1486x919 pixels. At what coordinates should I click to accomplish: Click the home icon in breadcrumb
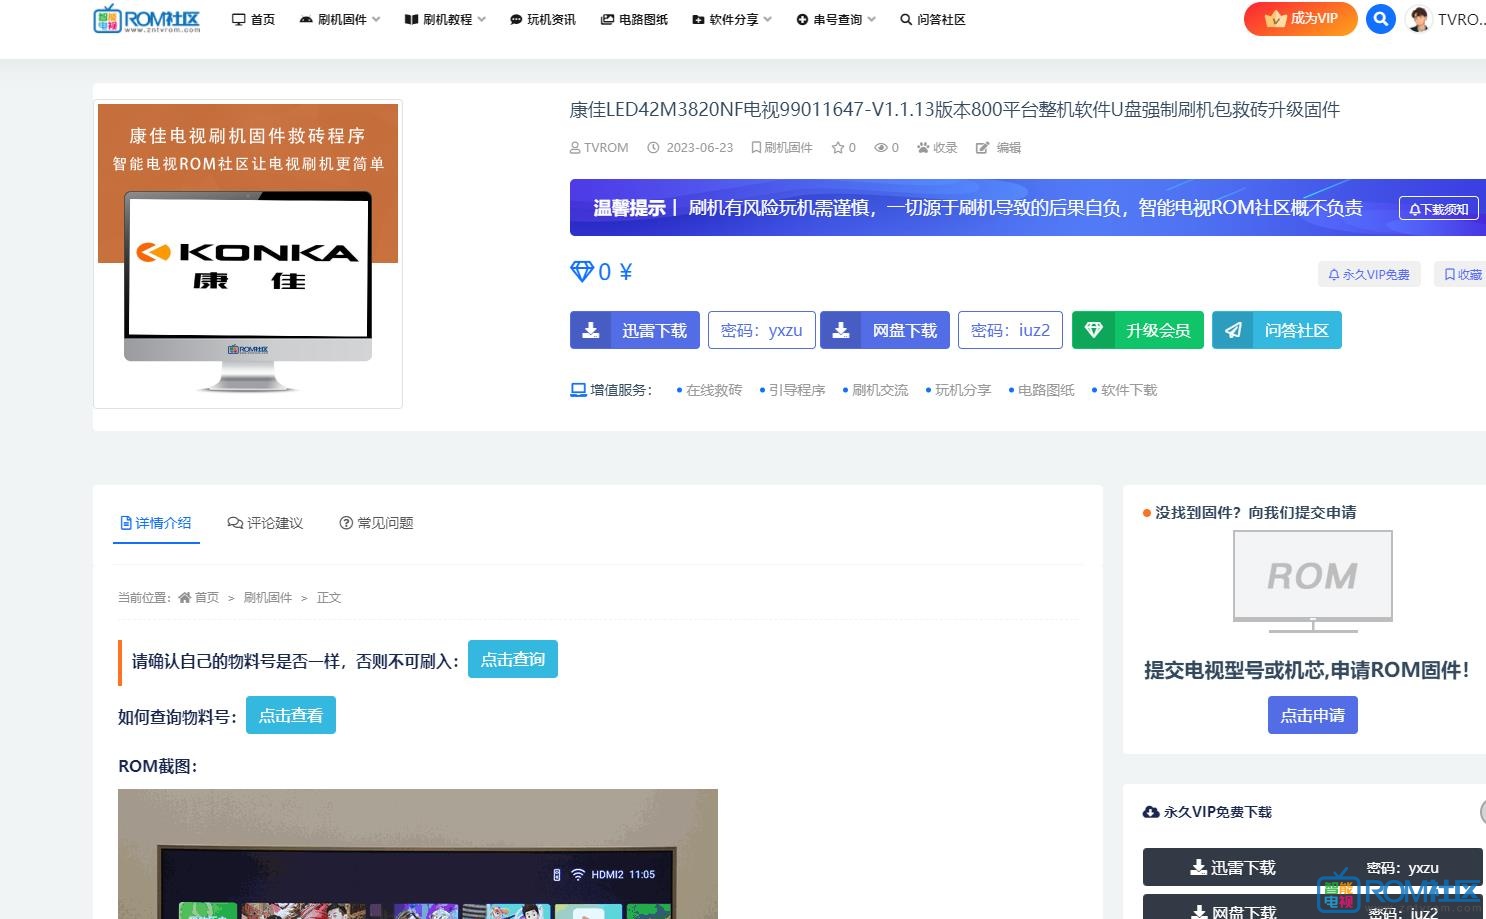[x=184, y=598]
